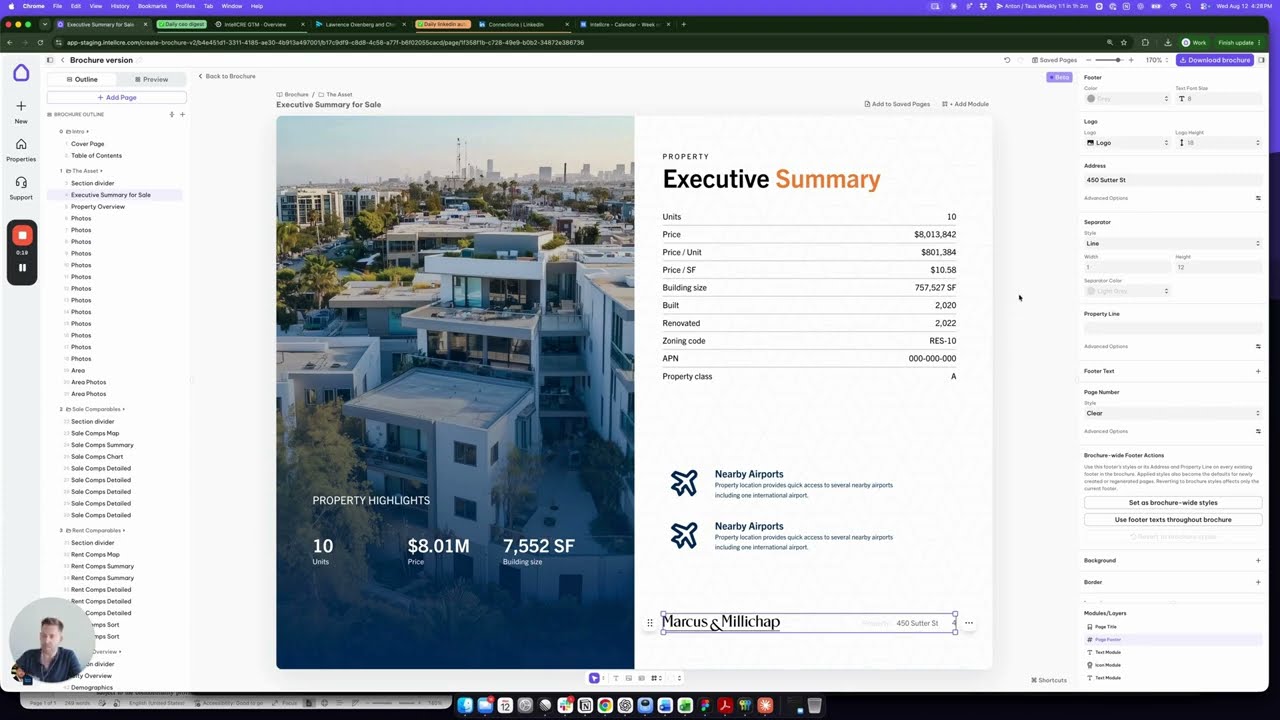Open the Footer Color dropdown
Viewport: 1280px width, 720px height.
tap(1127, 99)
